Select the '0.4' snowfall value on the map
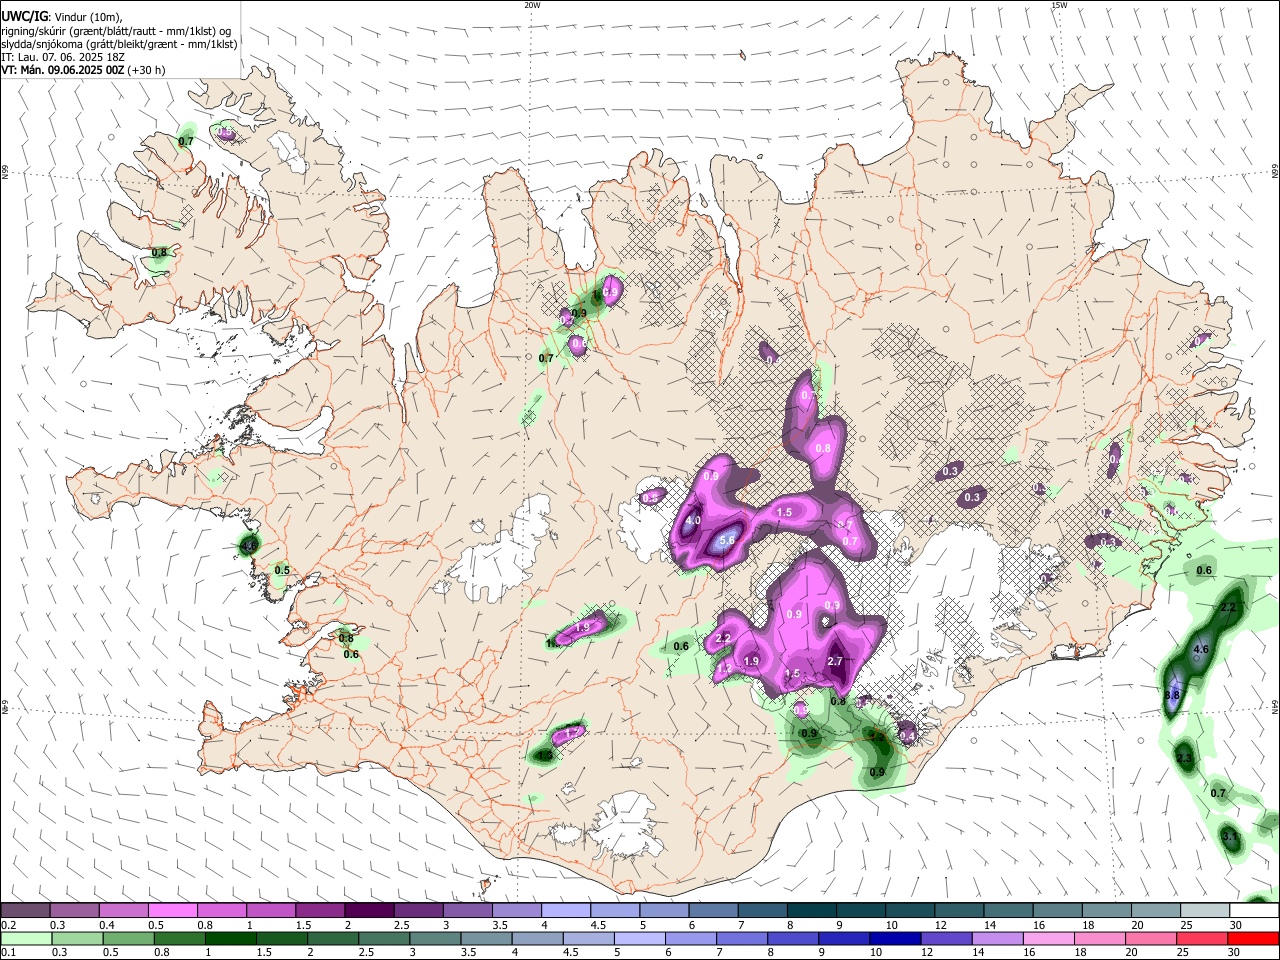This screenshot has height=960, width=1280. 908,736
